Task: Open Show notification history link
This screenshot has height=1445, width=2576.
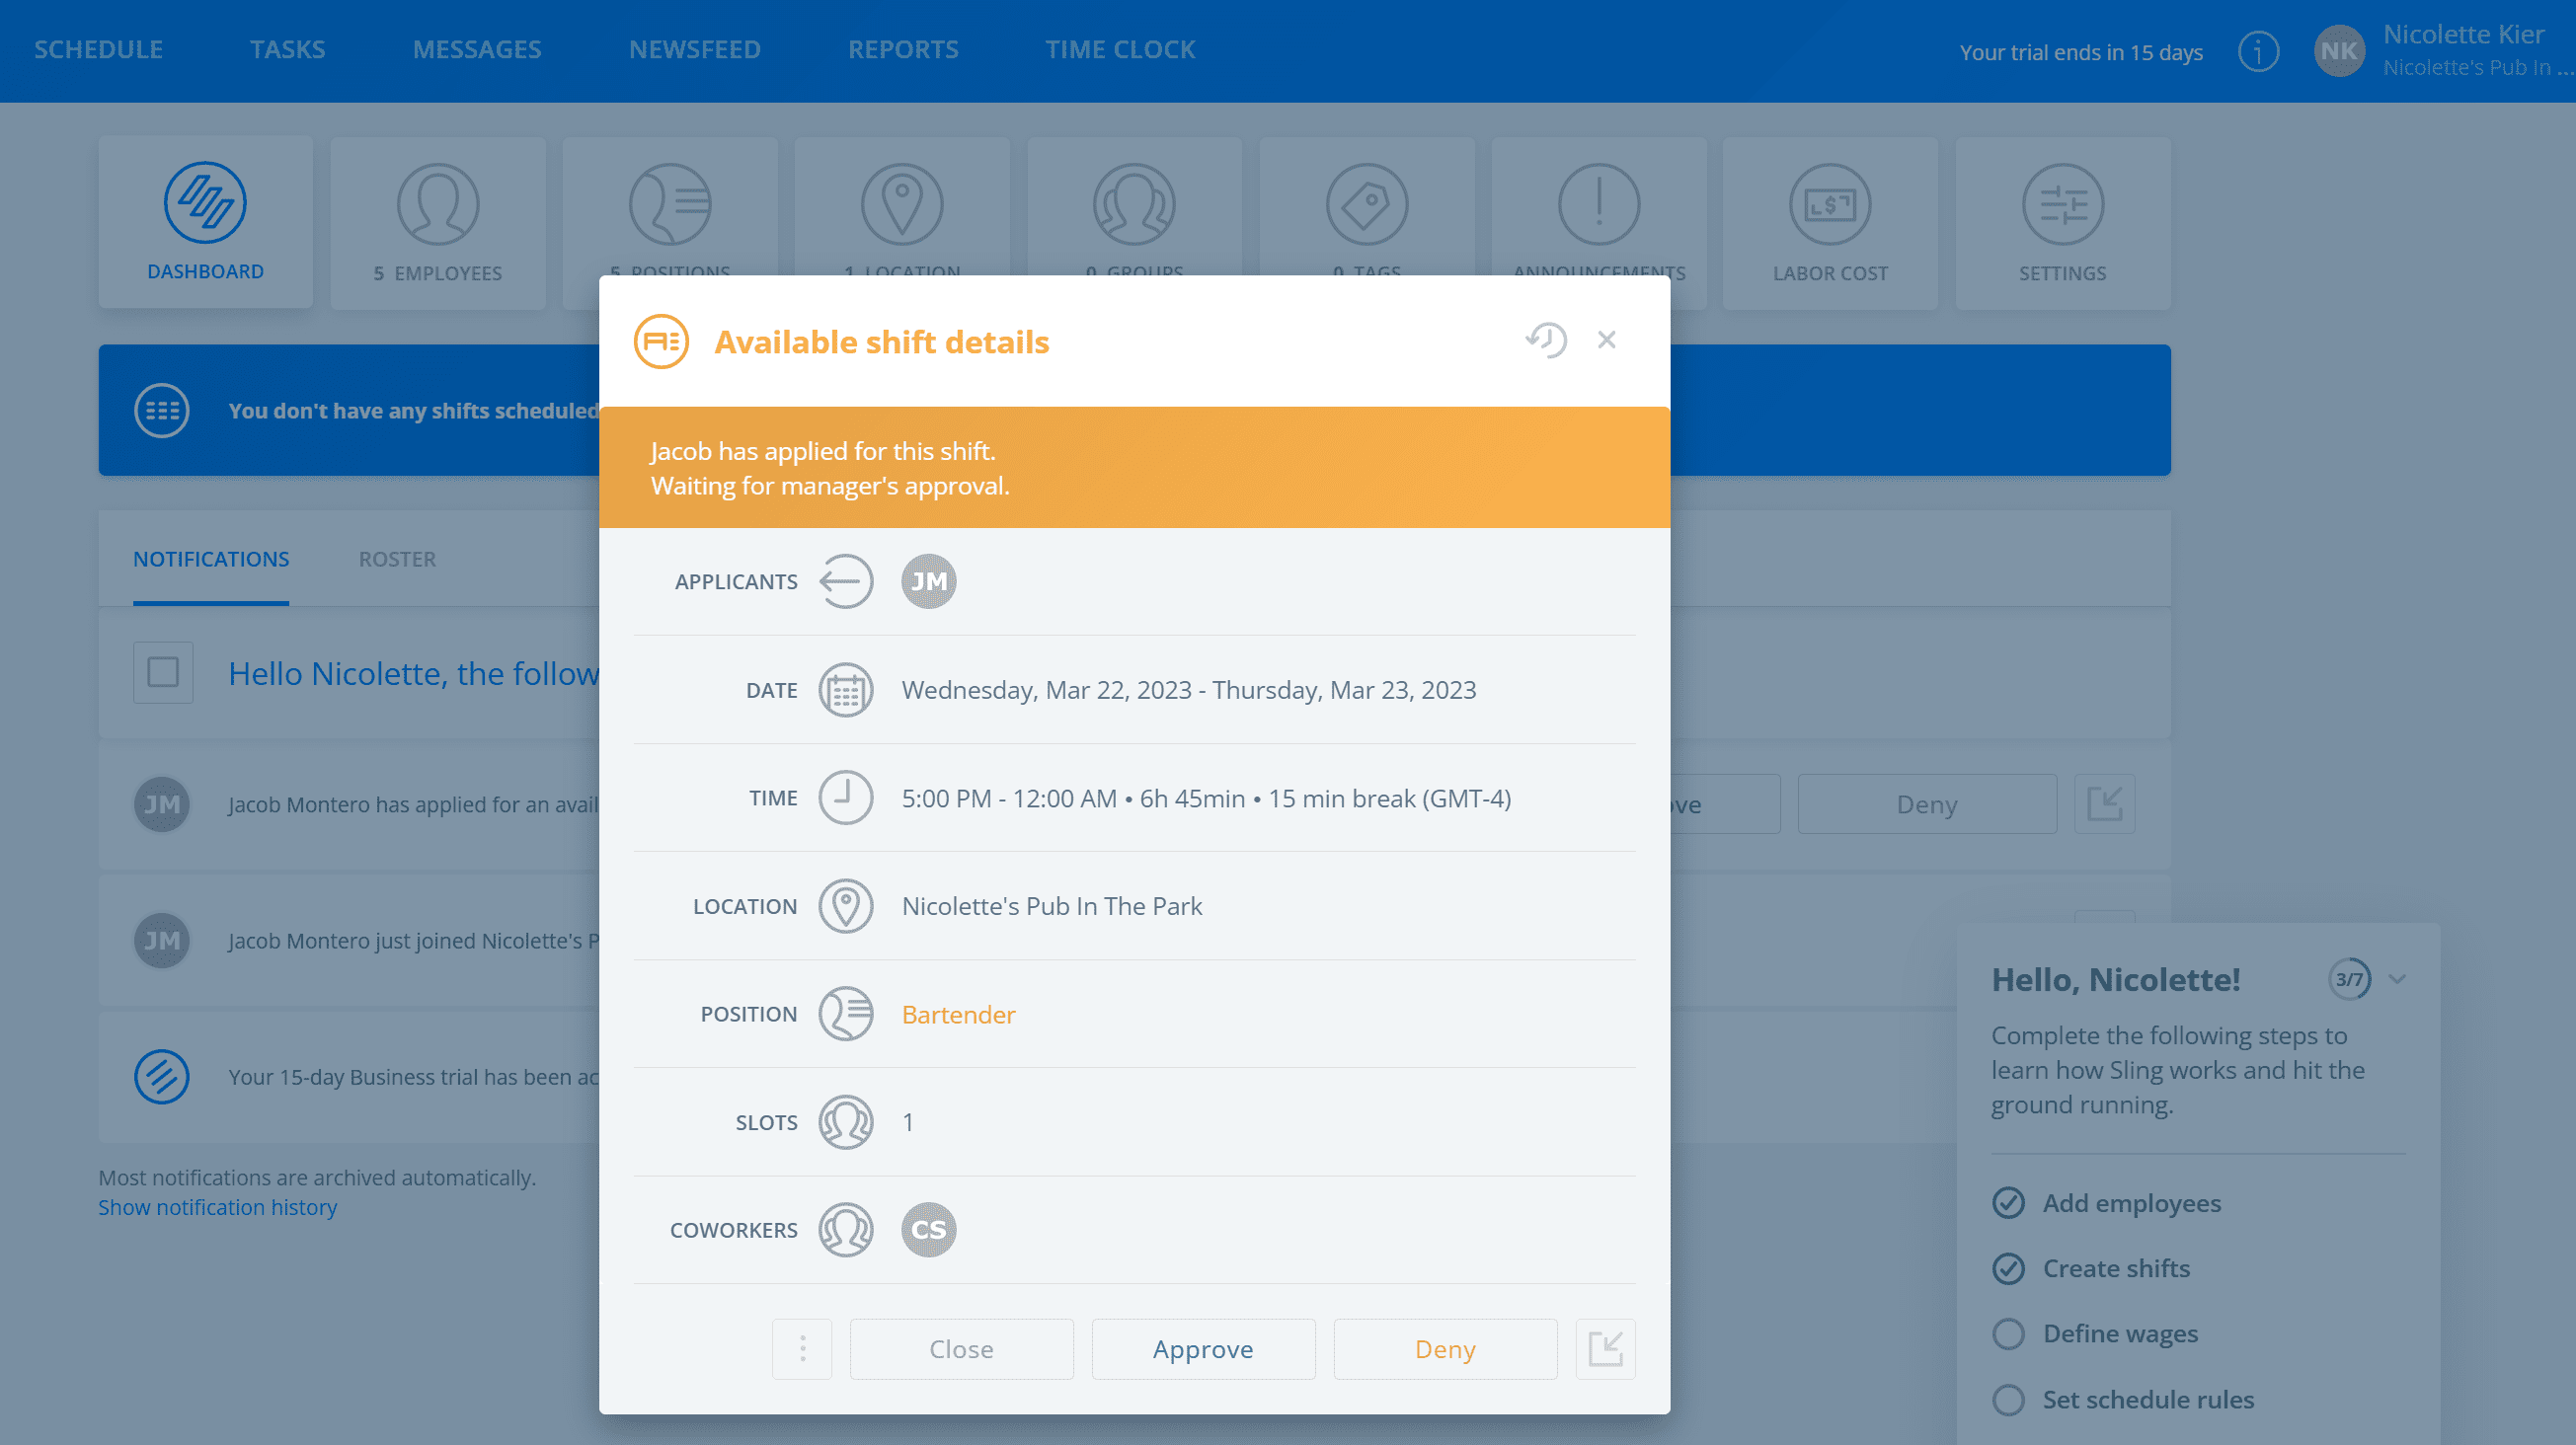Action: (217, 1206)
